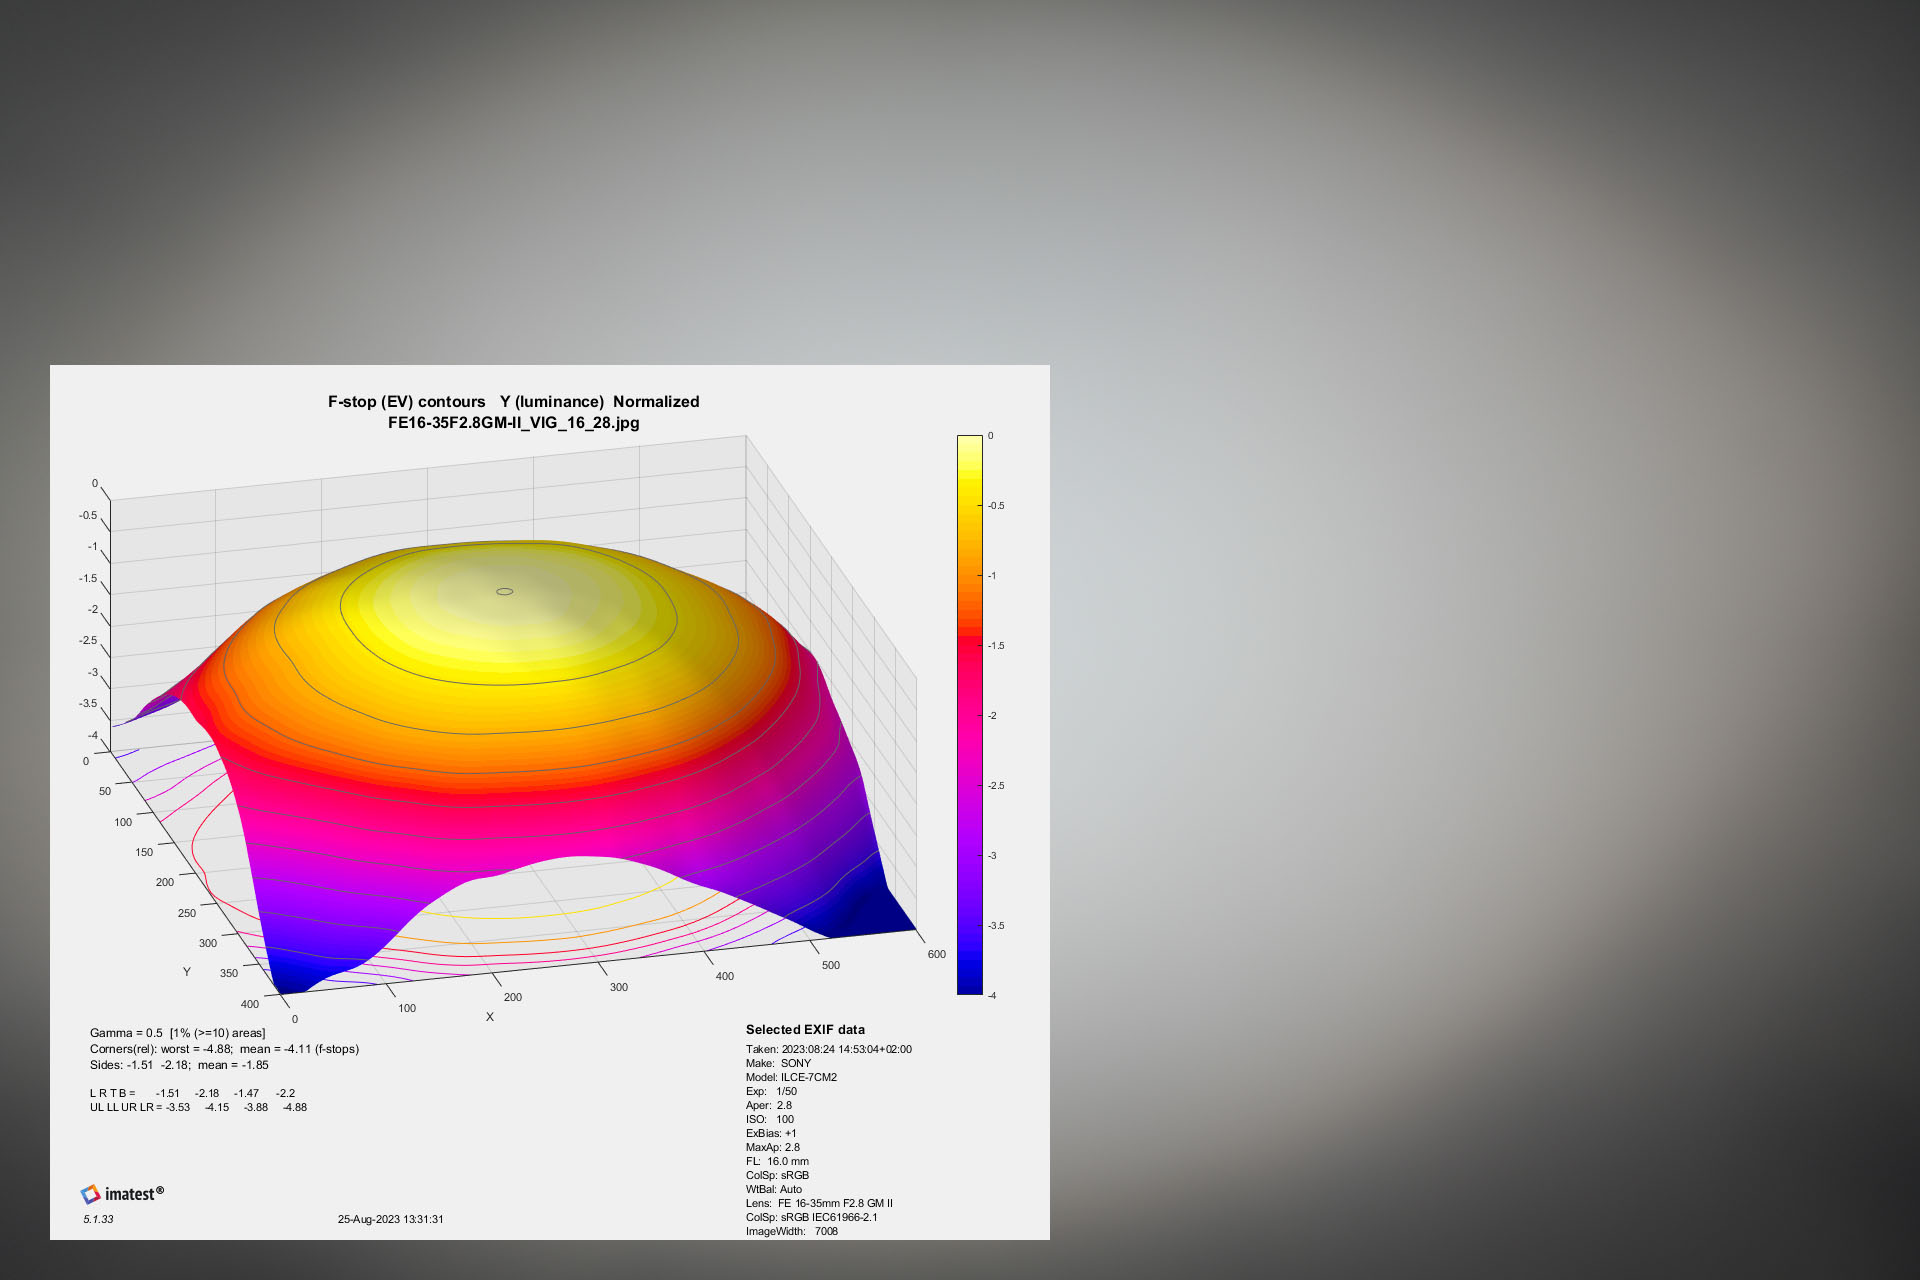
Task: Click the 'Selected EXIF data' heading
Action: point(805,1030)
